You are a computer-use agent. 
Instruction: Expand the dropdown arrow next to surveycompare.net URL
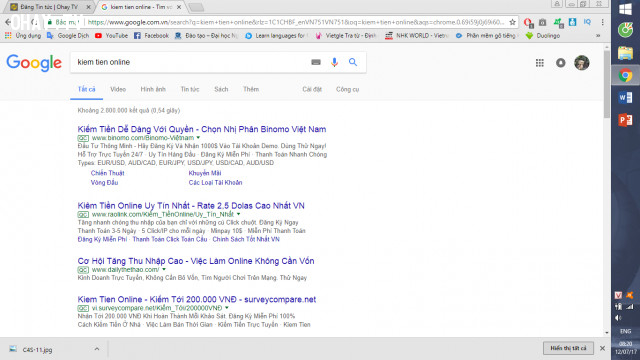(x=227, y=308)
